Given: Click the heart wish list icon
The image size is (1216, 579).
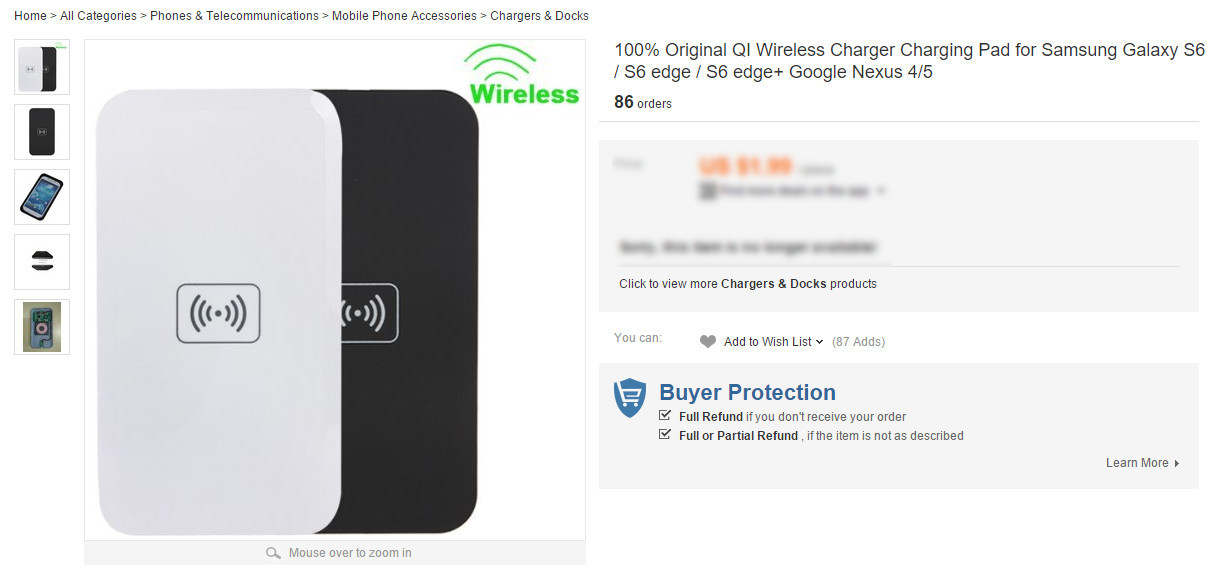Looking at the screenshot, I should click(x=708, y=342).
